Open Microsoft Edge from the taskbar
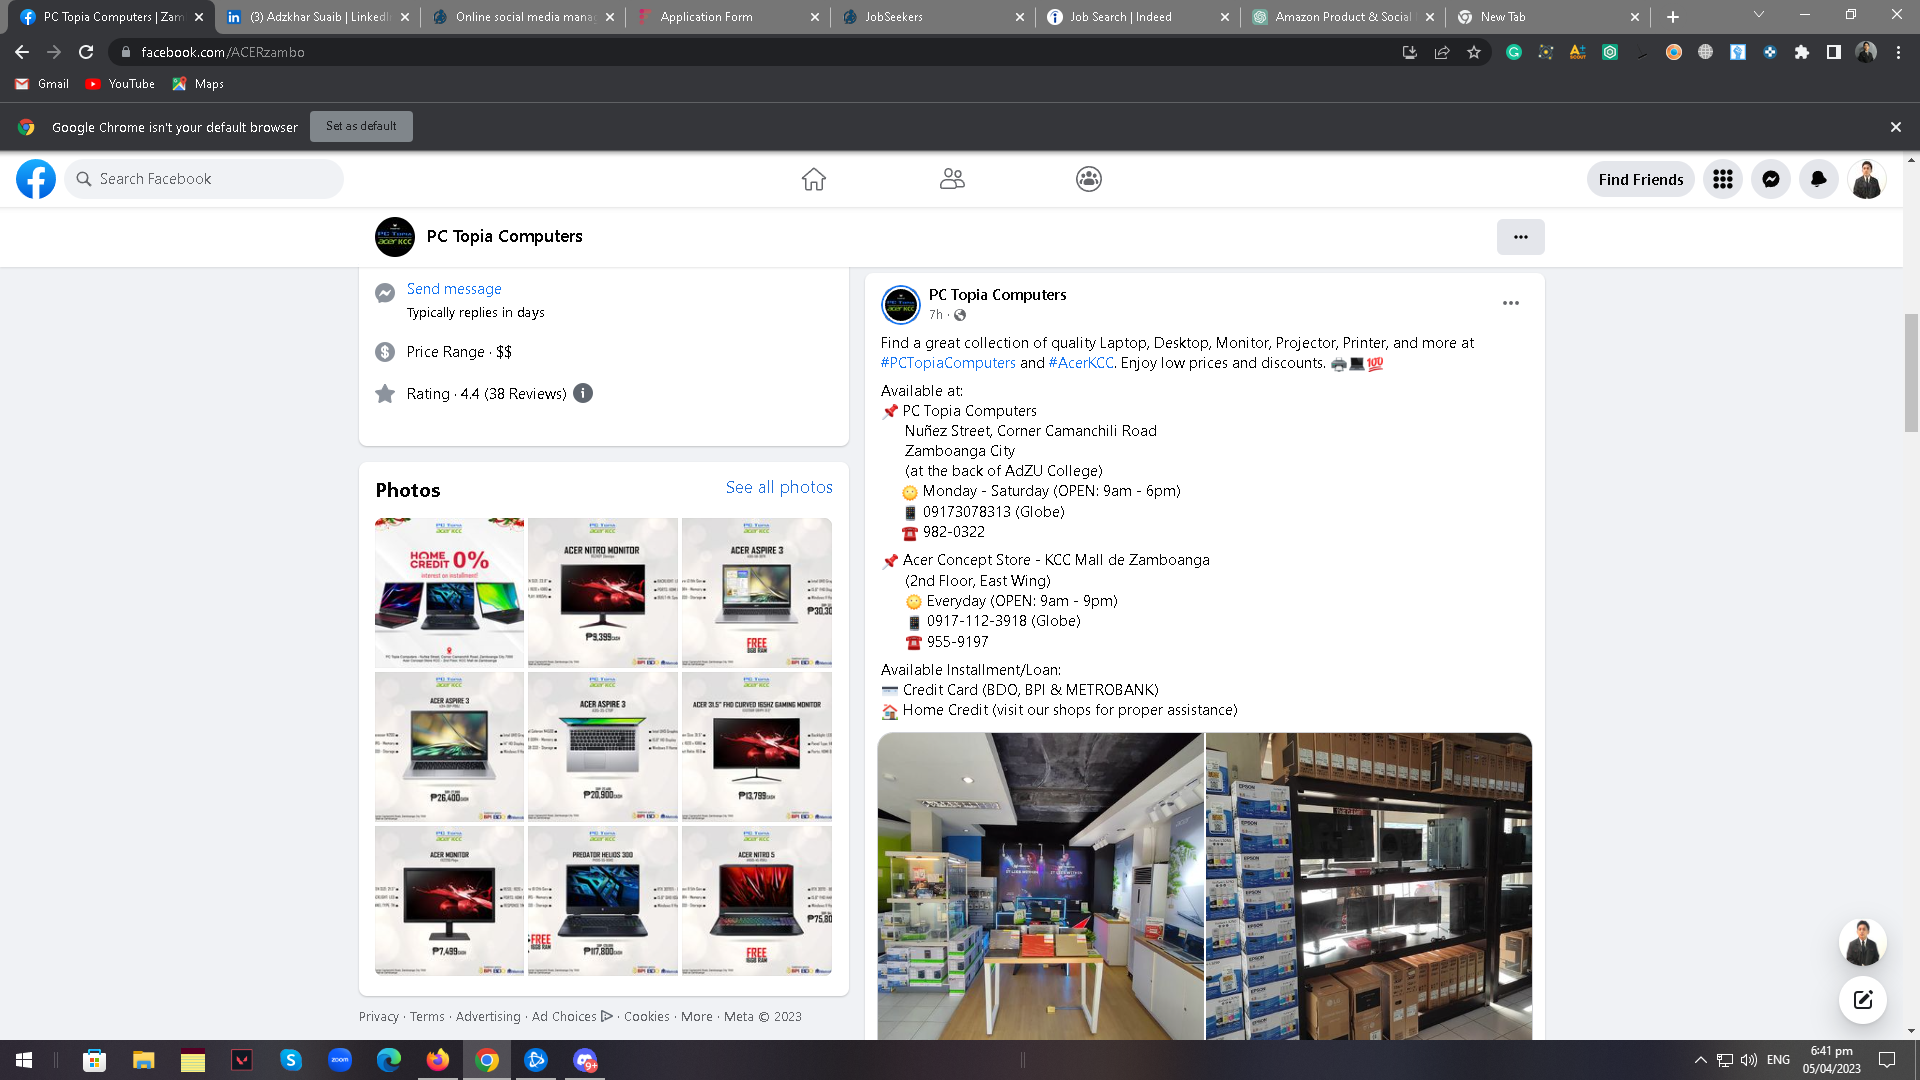The width and height of the screenshot is (1920, 1080). tap(389, 1060)
